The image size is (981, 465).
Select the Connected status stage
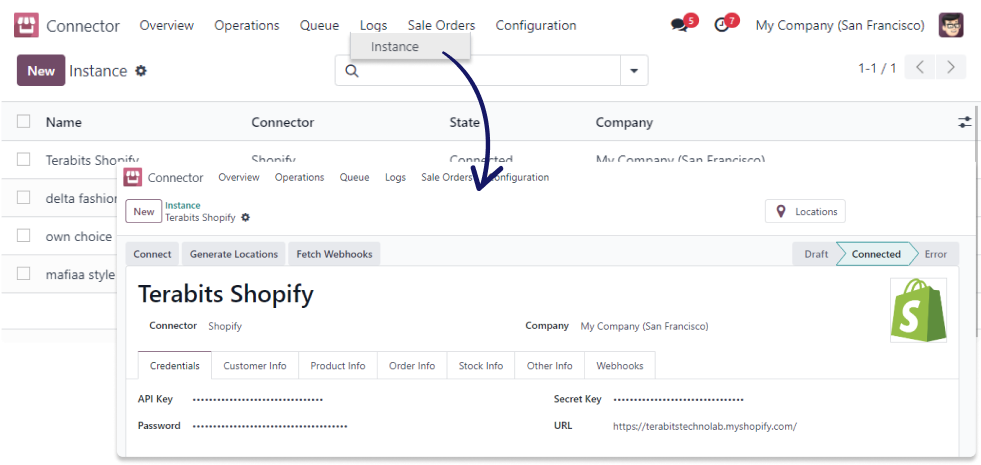(876, 254)
